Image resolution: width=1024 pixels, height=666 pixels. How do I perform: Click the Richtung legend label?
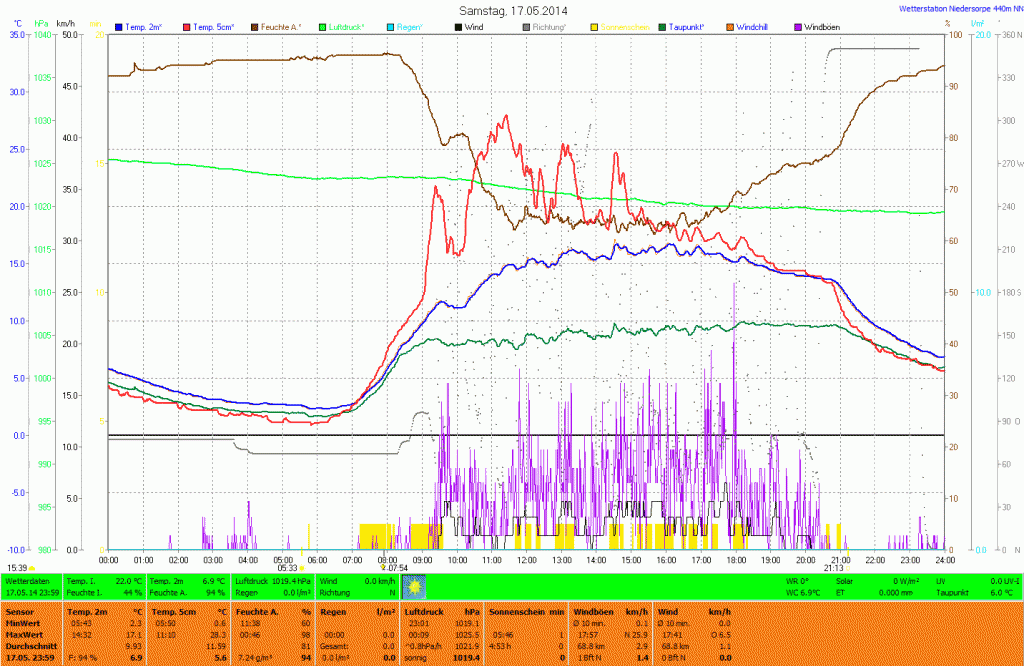(548, 26)
